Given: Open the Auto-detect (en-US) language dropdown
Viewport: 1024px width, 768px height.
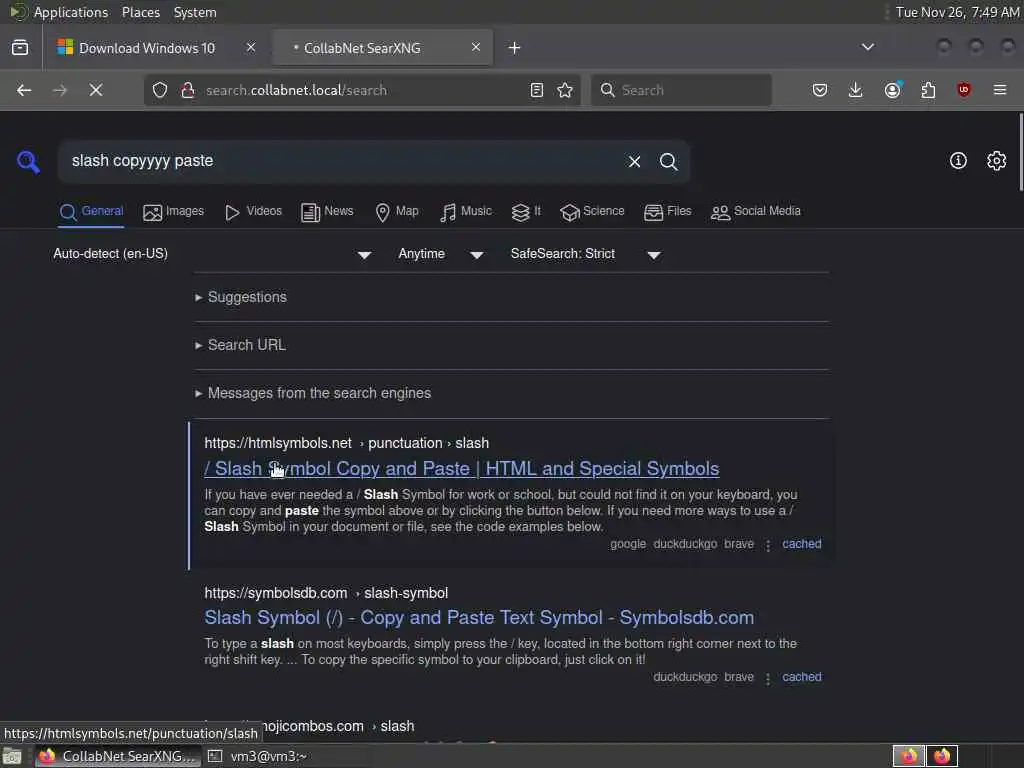Looking at the screenshot, I should pos(212,254).
